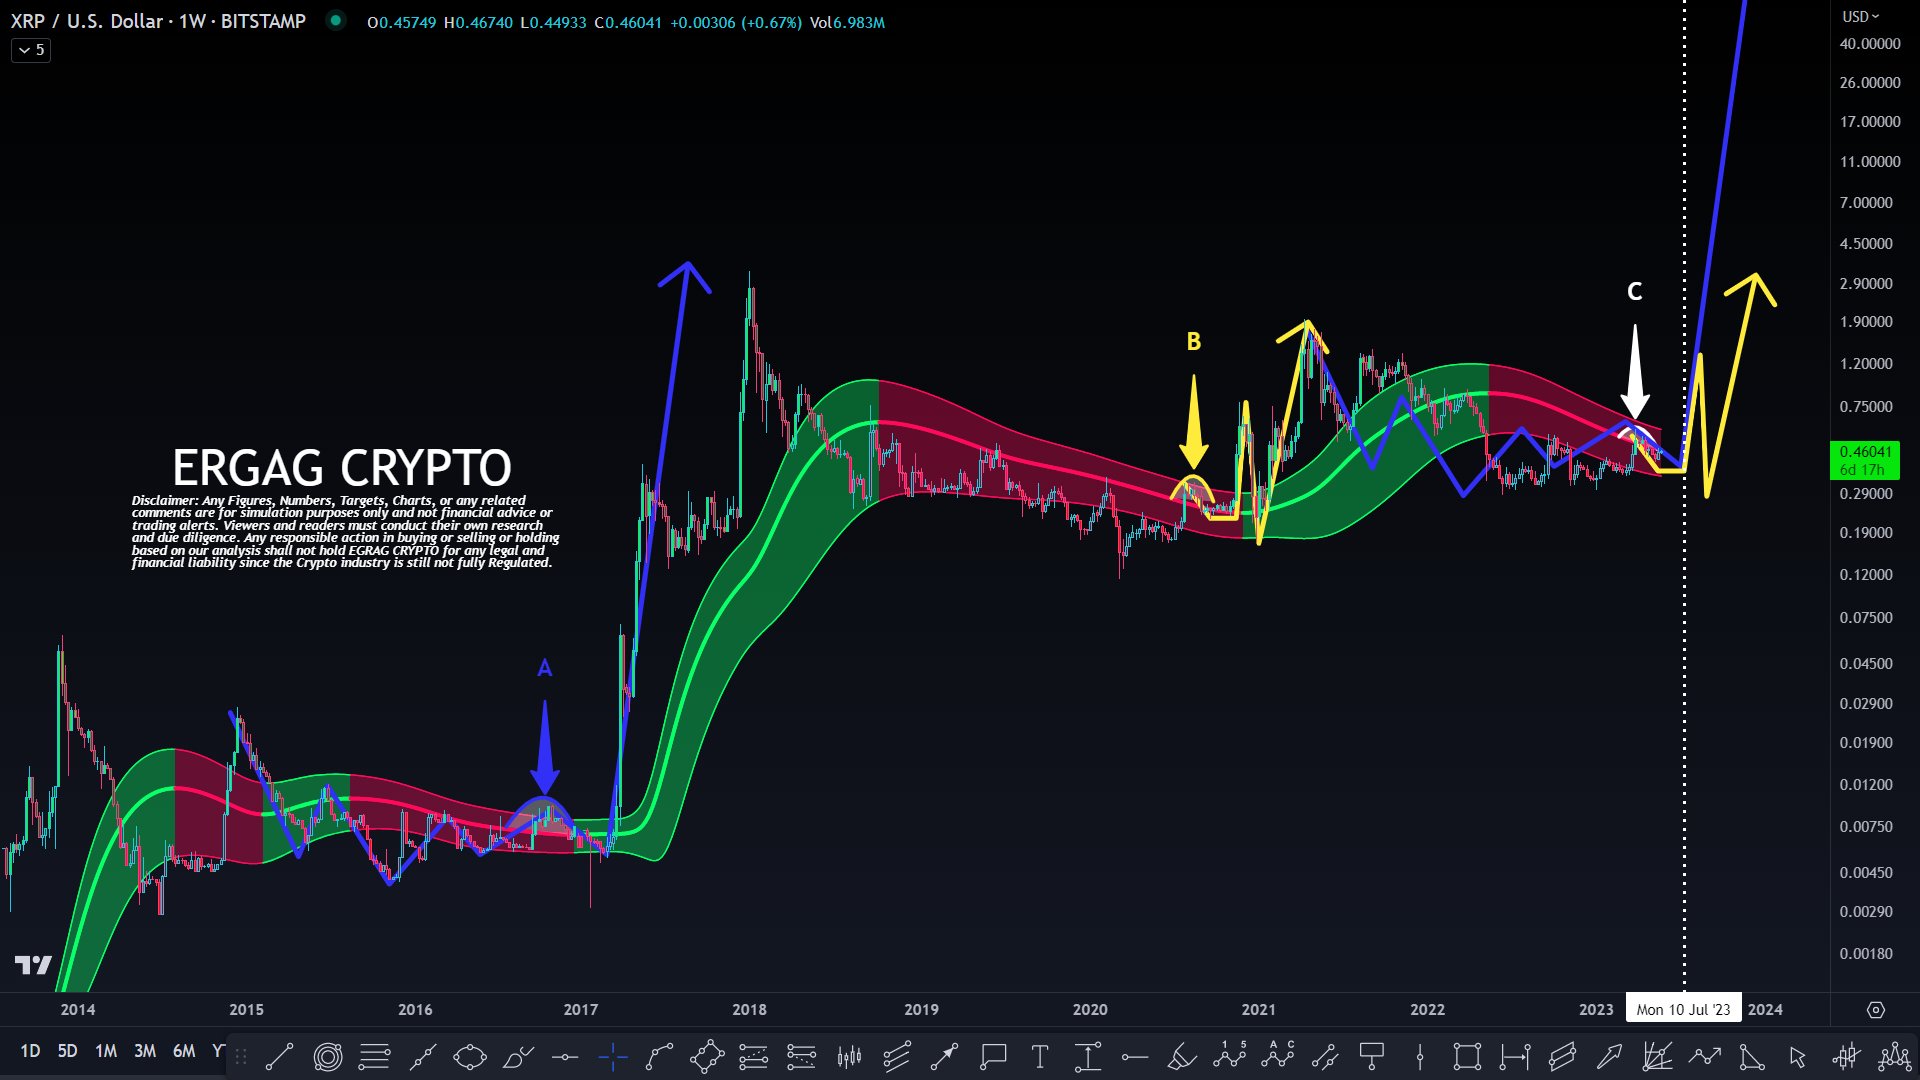The width and height of the screenshot is (1920, 1080).
Task: Select the Arrow Marker tool
Action: (x=944, y=1056)
